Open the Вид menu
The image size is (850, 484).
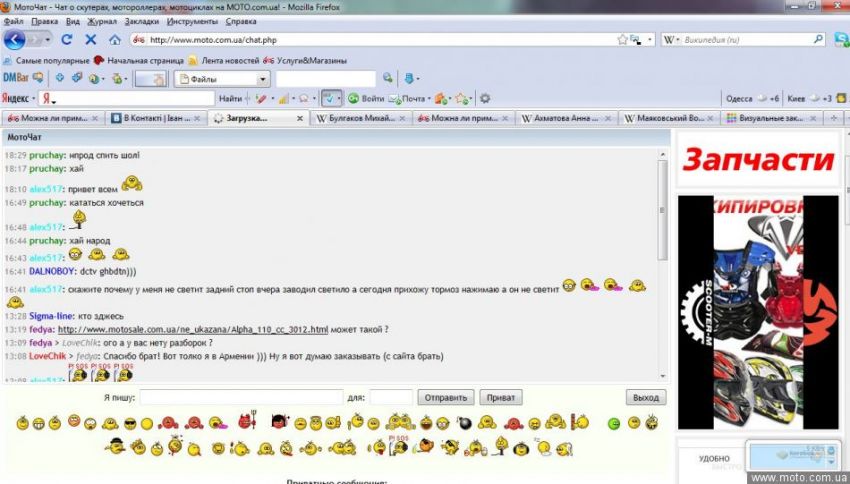[x=73, y=22]
